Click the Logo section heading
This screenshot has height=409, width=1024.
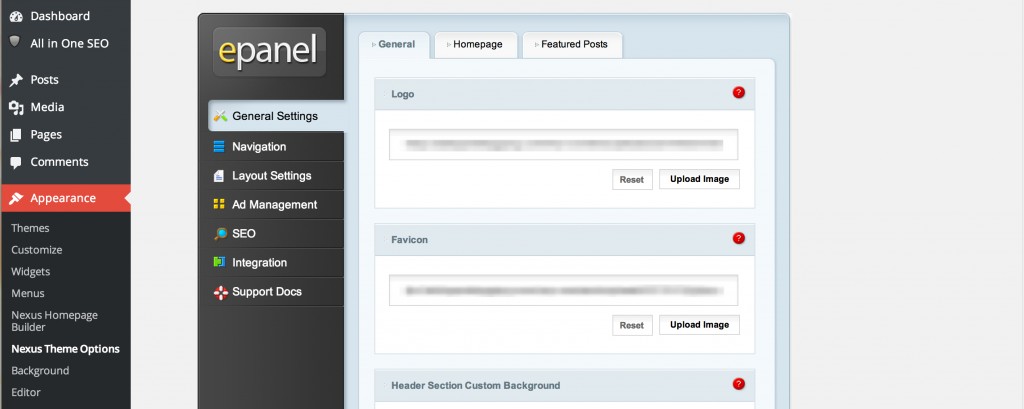point(403,94)
